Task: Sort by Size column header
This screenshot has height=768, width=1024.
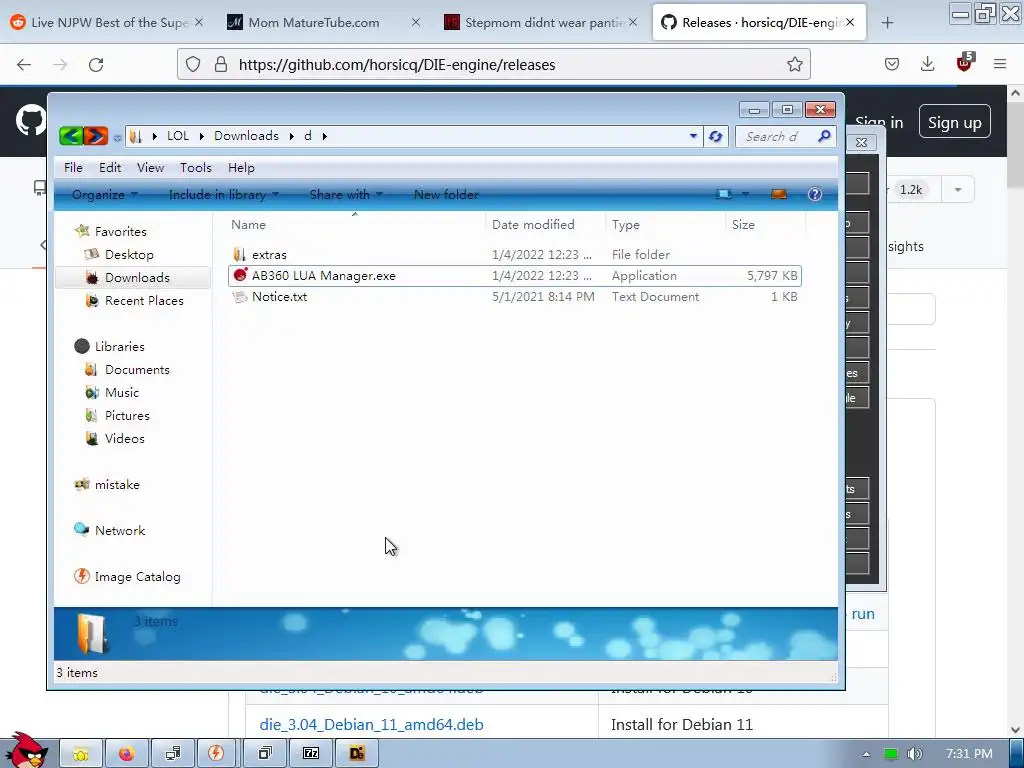Action: (765, 224)
